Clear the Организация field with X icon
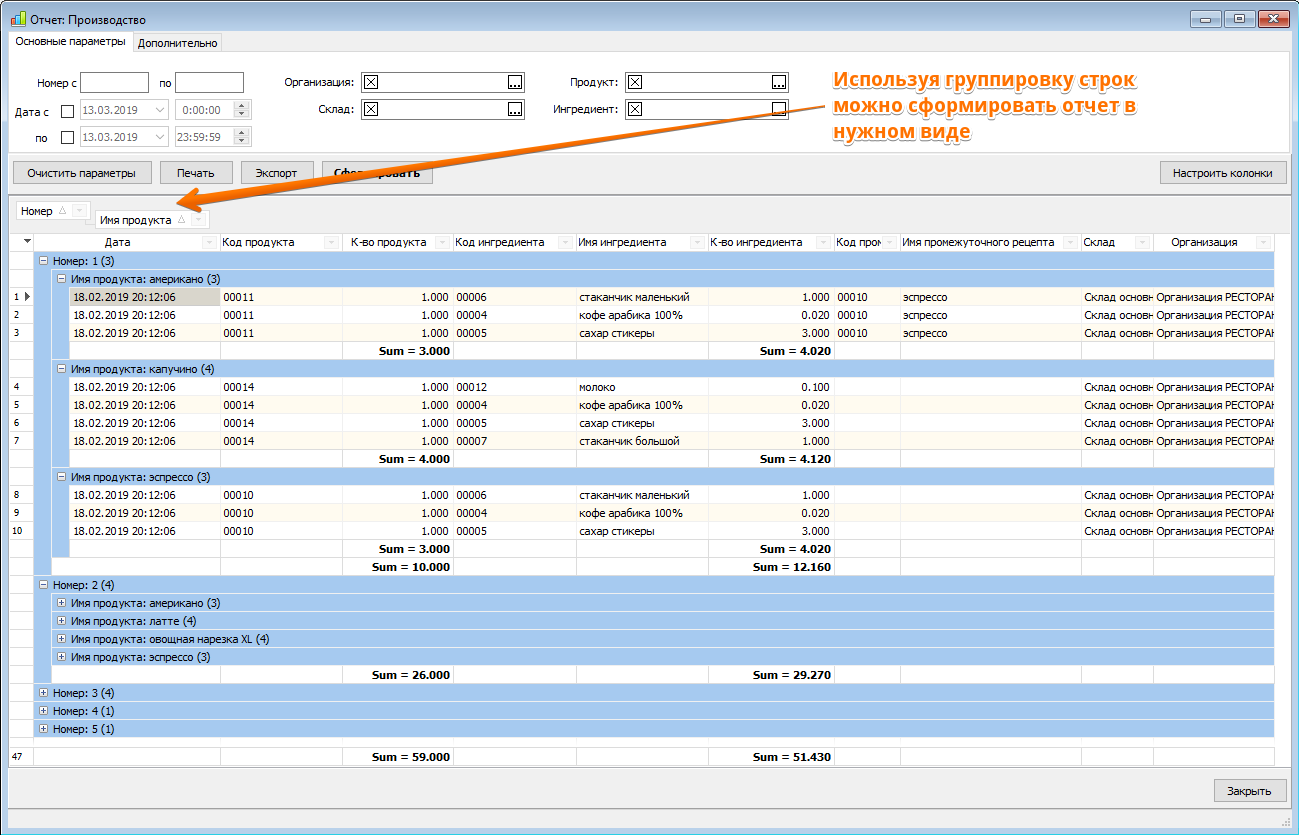 tap(370, 83)
